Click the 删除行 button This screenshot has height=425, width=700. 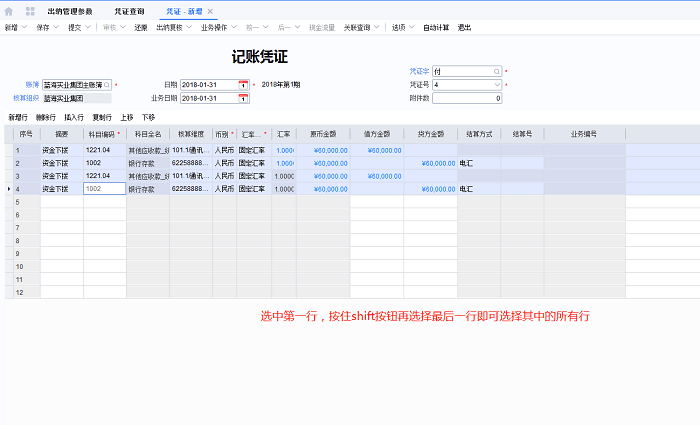coord(46,117)
